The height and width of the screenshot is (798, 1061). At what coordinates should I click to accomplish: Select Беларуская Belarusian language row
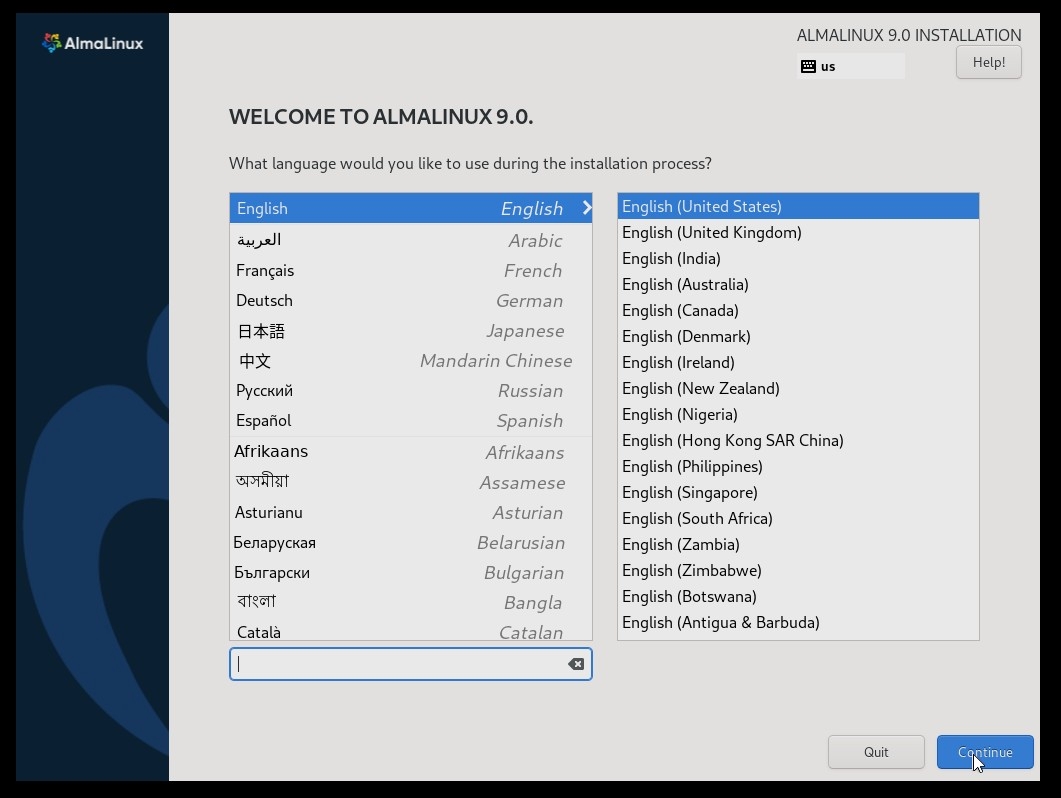(x=411, y=542)
